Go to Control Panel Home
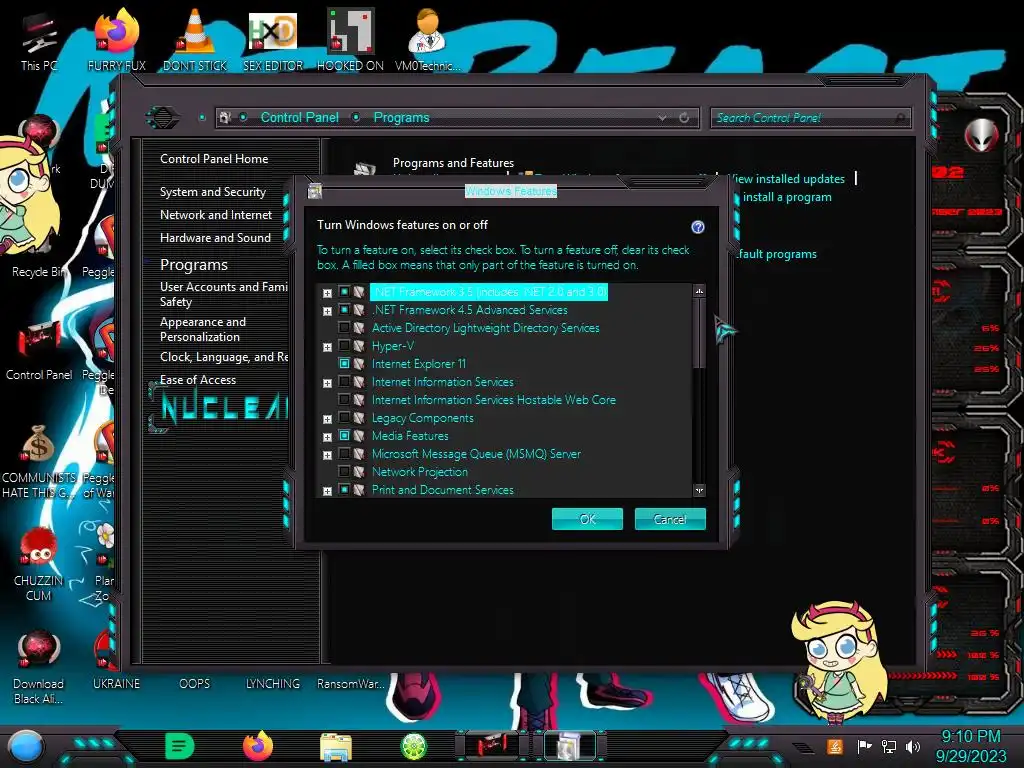This screenshot has width=1024, height=768. [x=214, y=159]
